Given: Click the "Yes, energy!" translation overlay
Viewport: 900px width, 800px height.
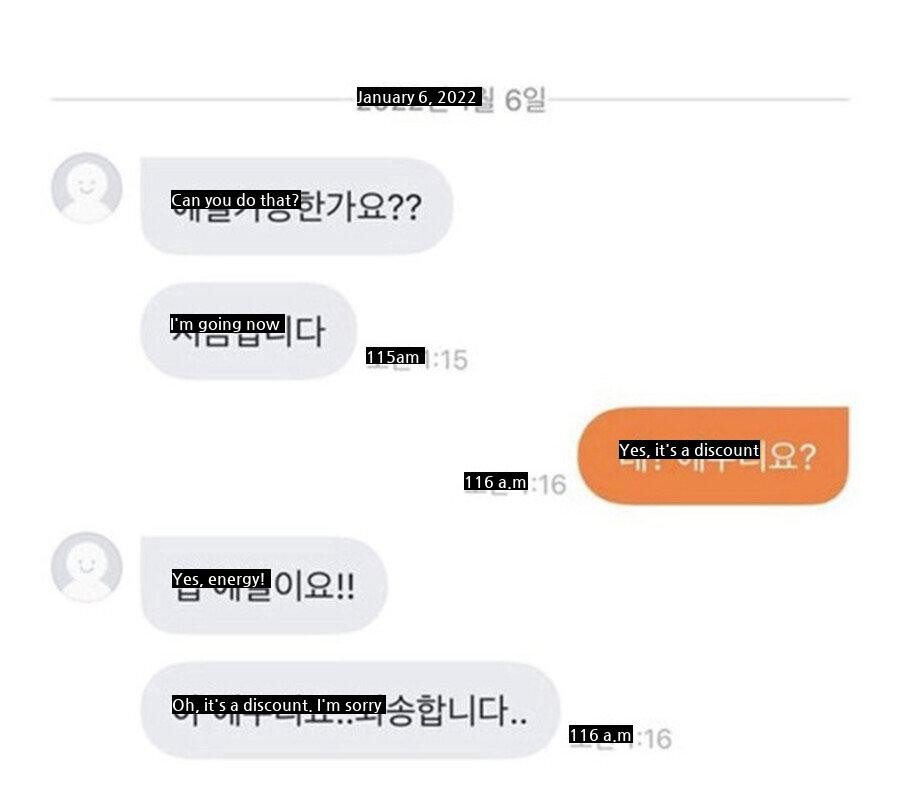Looking at the screenshot, I should pos(221,578).
